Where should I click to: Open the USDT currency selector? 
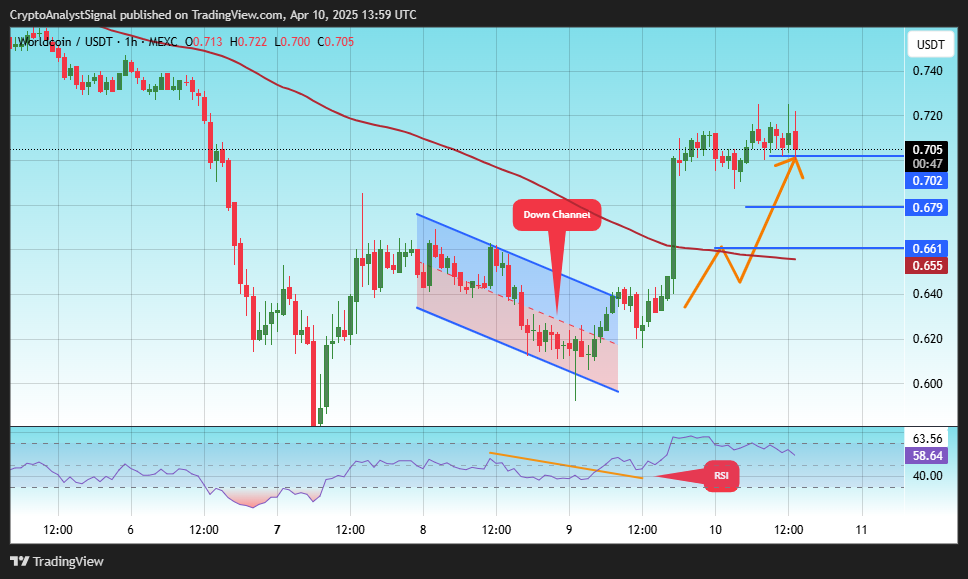930,44
